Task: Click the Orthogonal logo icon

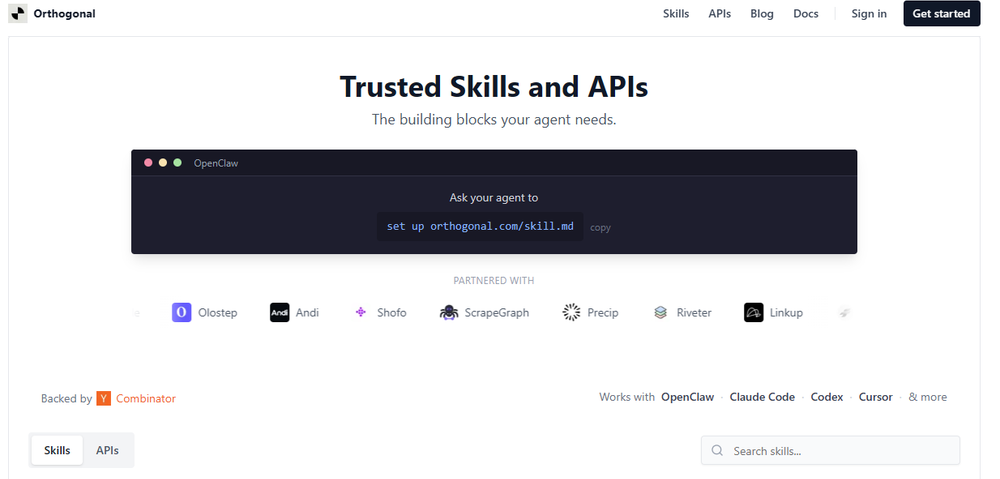Action: coord(18,14)
